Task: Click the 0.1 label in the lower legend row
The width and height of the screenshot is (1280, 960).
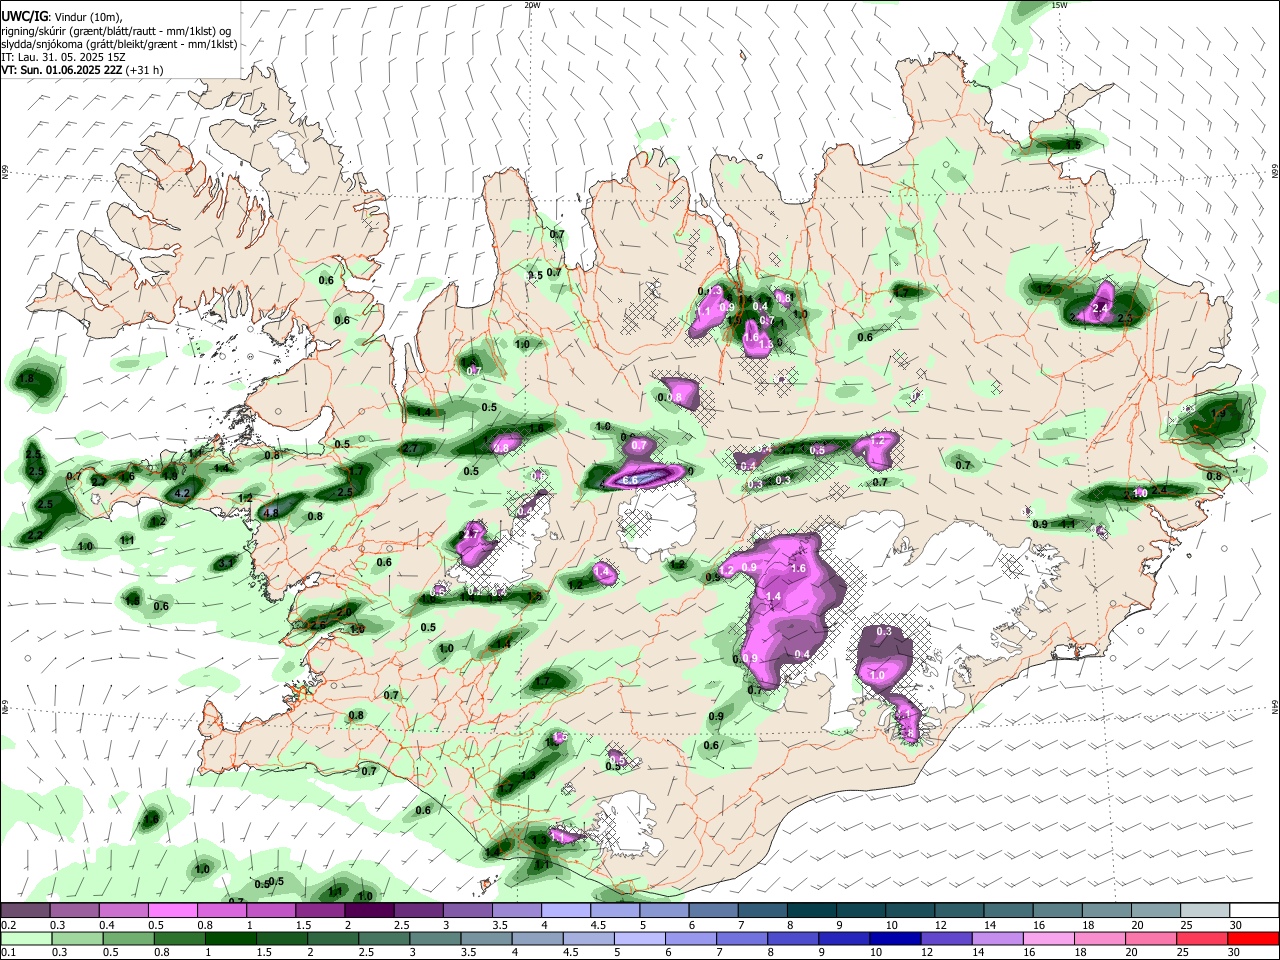Action: tap(8, 952)
